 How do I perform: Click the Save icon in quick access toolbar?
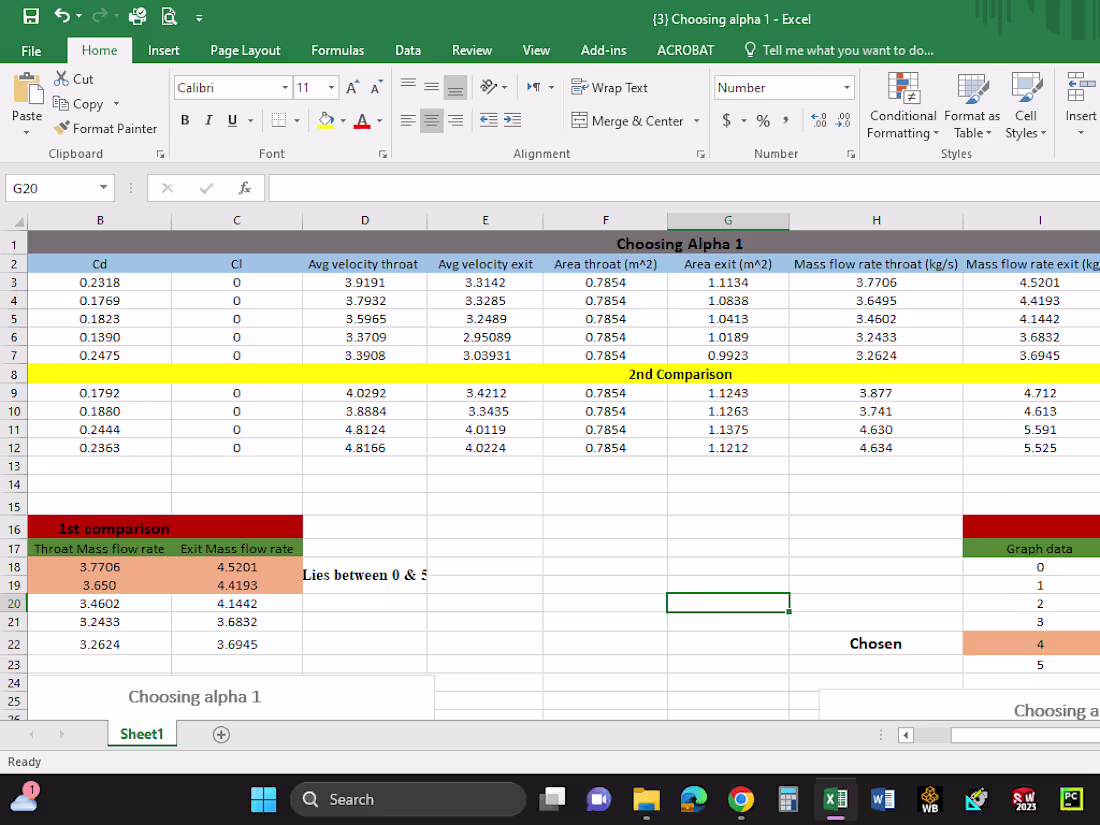(x=31, y=17)
